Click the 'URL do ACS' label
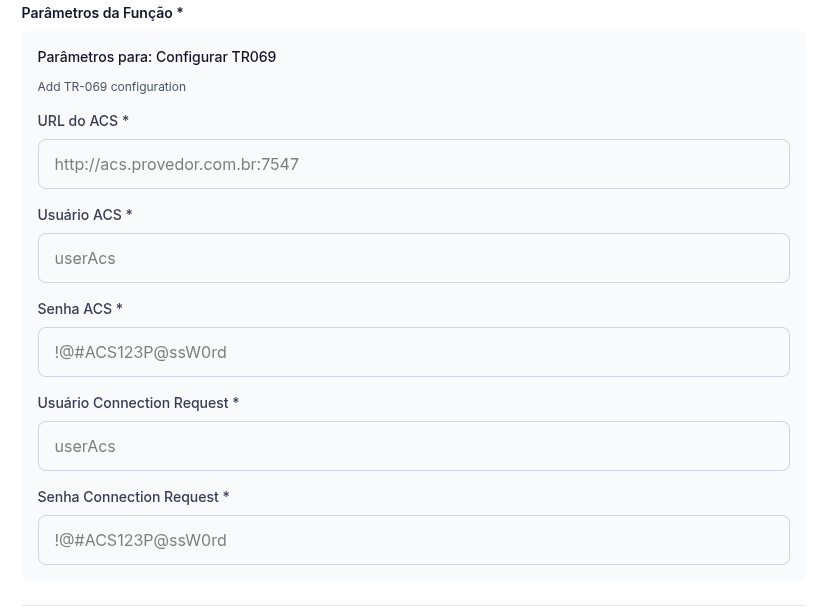Image resolution: width=826 pixels, height=609 pixels. [x=78, y=120]
